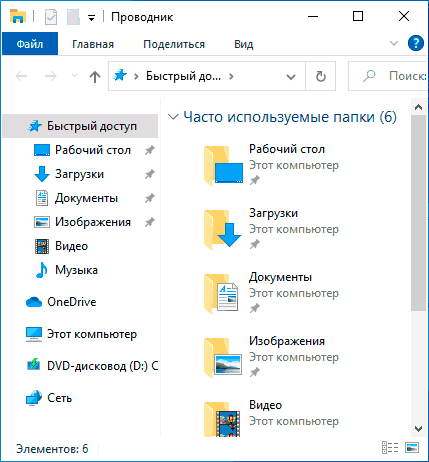Switch to large icons view in status bar
The image size is (429, 462).
412,448
